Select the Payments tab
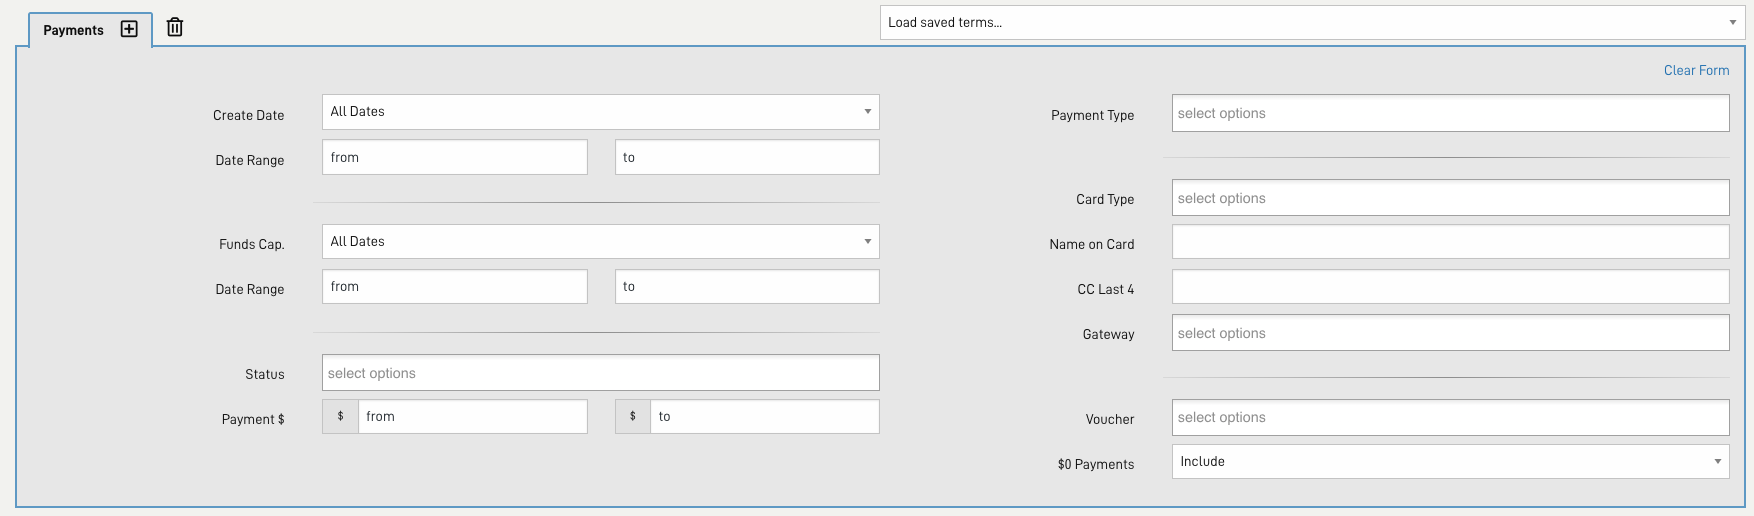Screen dimensions: 1754x516 tap(73, 30)
